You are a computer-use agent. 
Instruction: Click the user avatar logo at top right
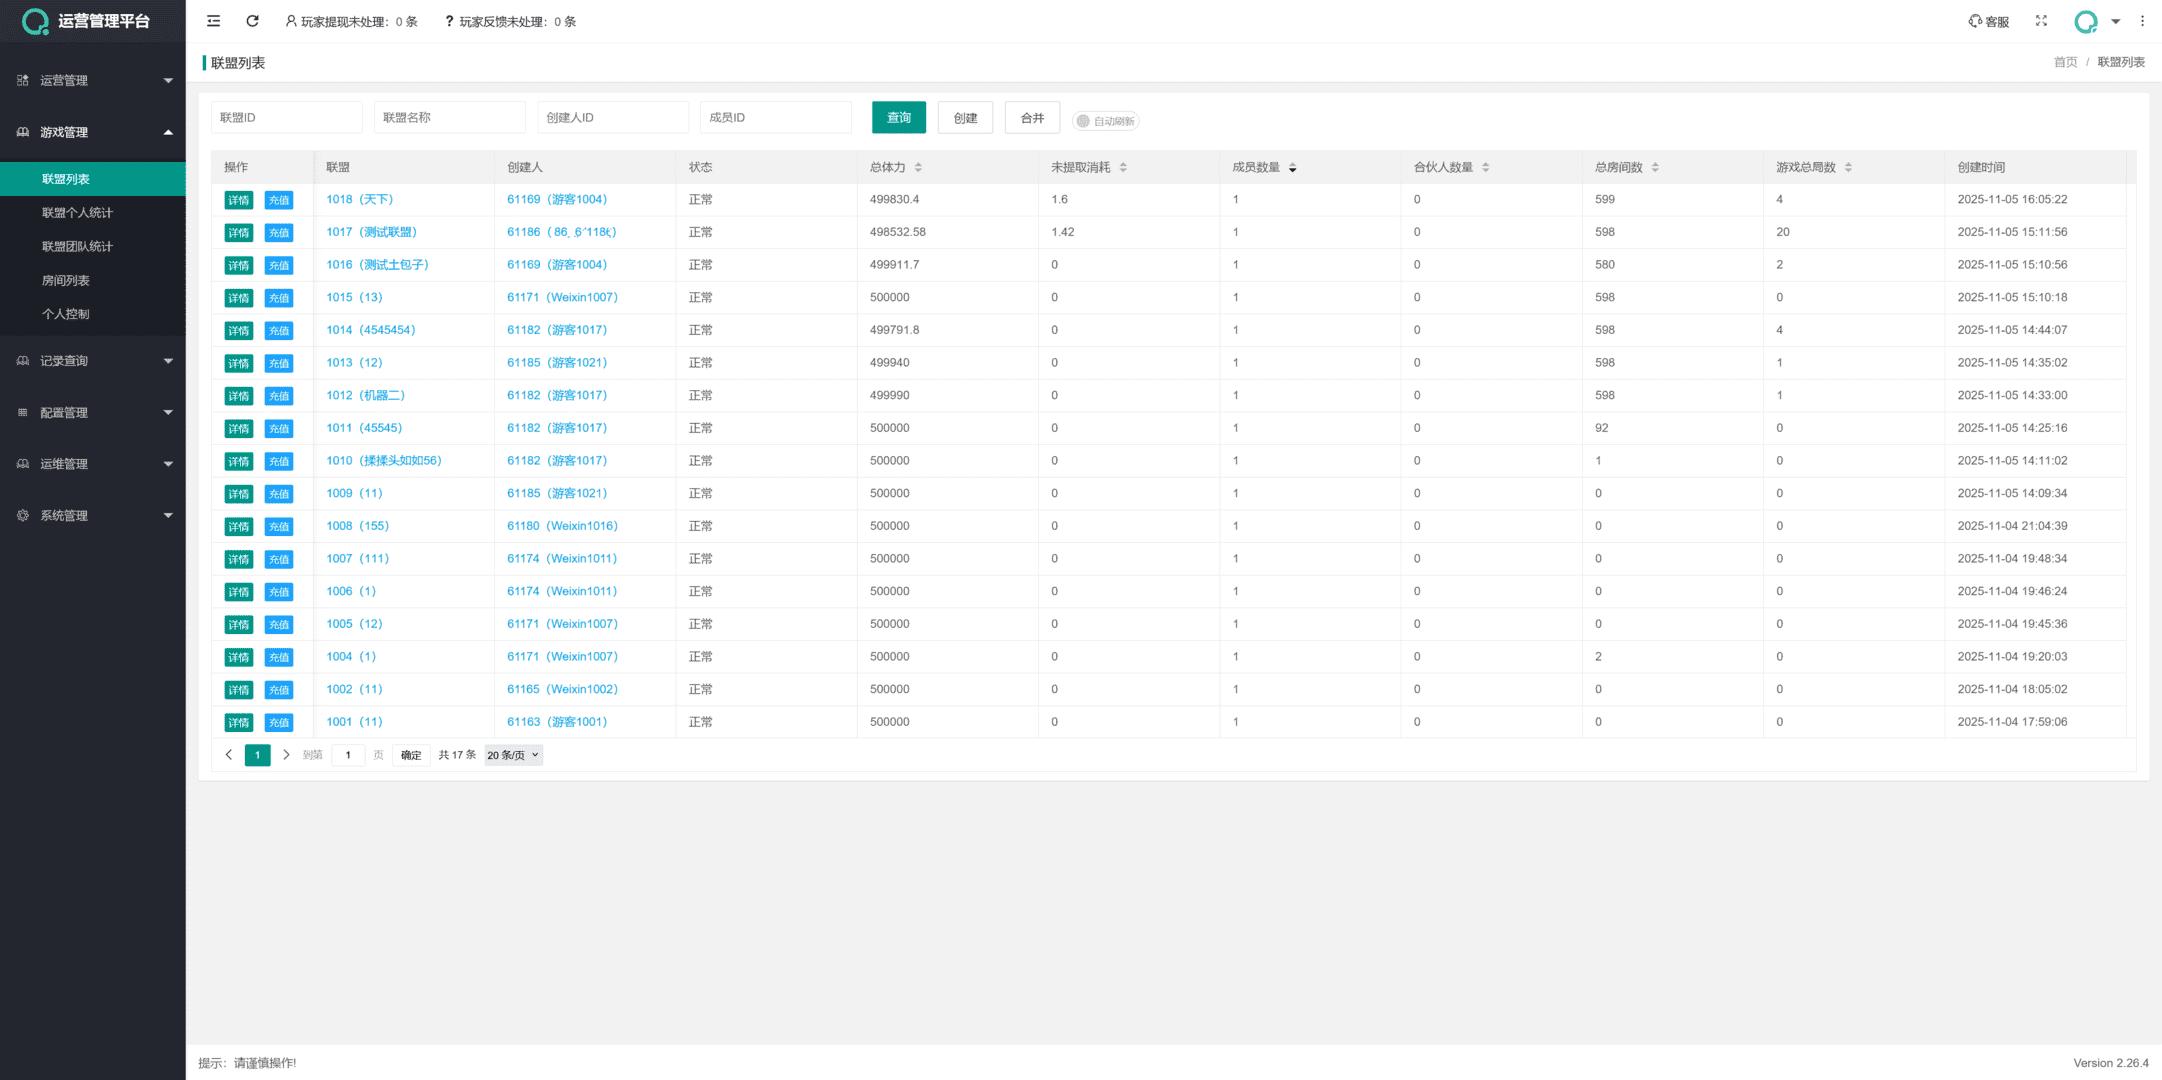tap(2085, 21)
